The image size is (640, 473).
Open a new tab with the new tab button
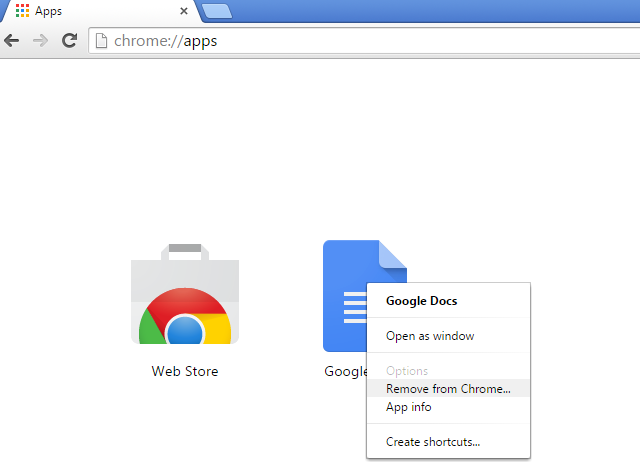tap(217, 11)
